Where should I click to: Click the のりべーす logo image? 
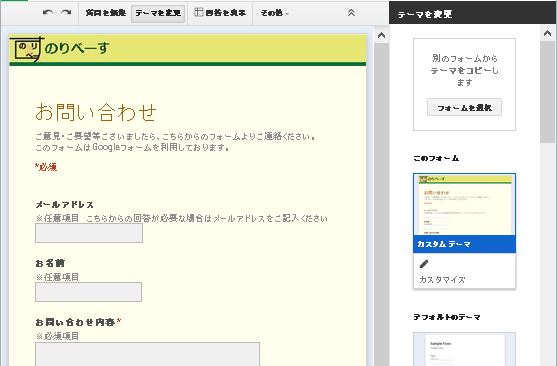click(59, 49)
